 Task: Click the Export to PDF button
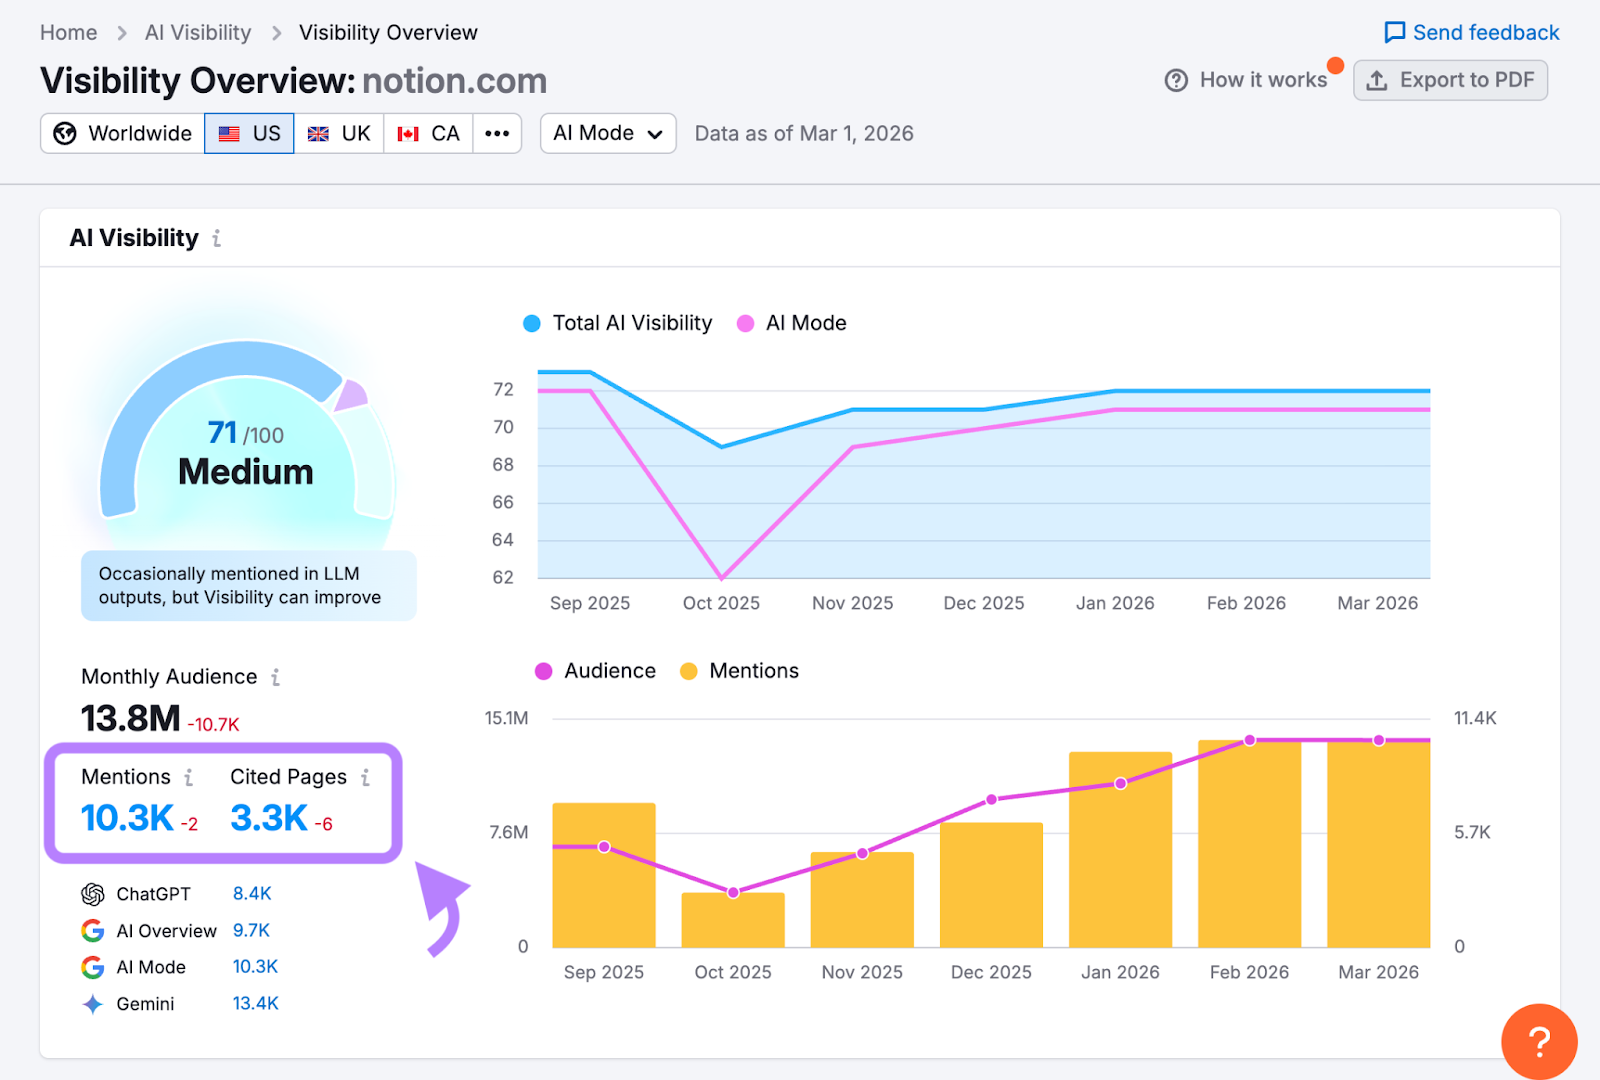pos(1451,80)
